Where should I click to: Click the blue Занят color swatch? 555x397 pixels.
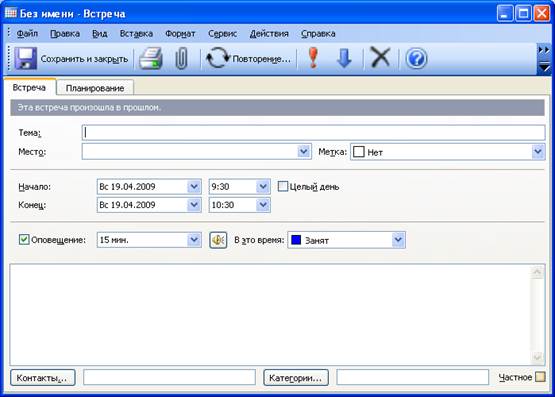[x=296, y=240]
